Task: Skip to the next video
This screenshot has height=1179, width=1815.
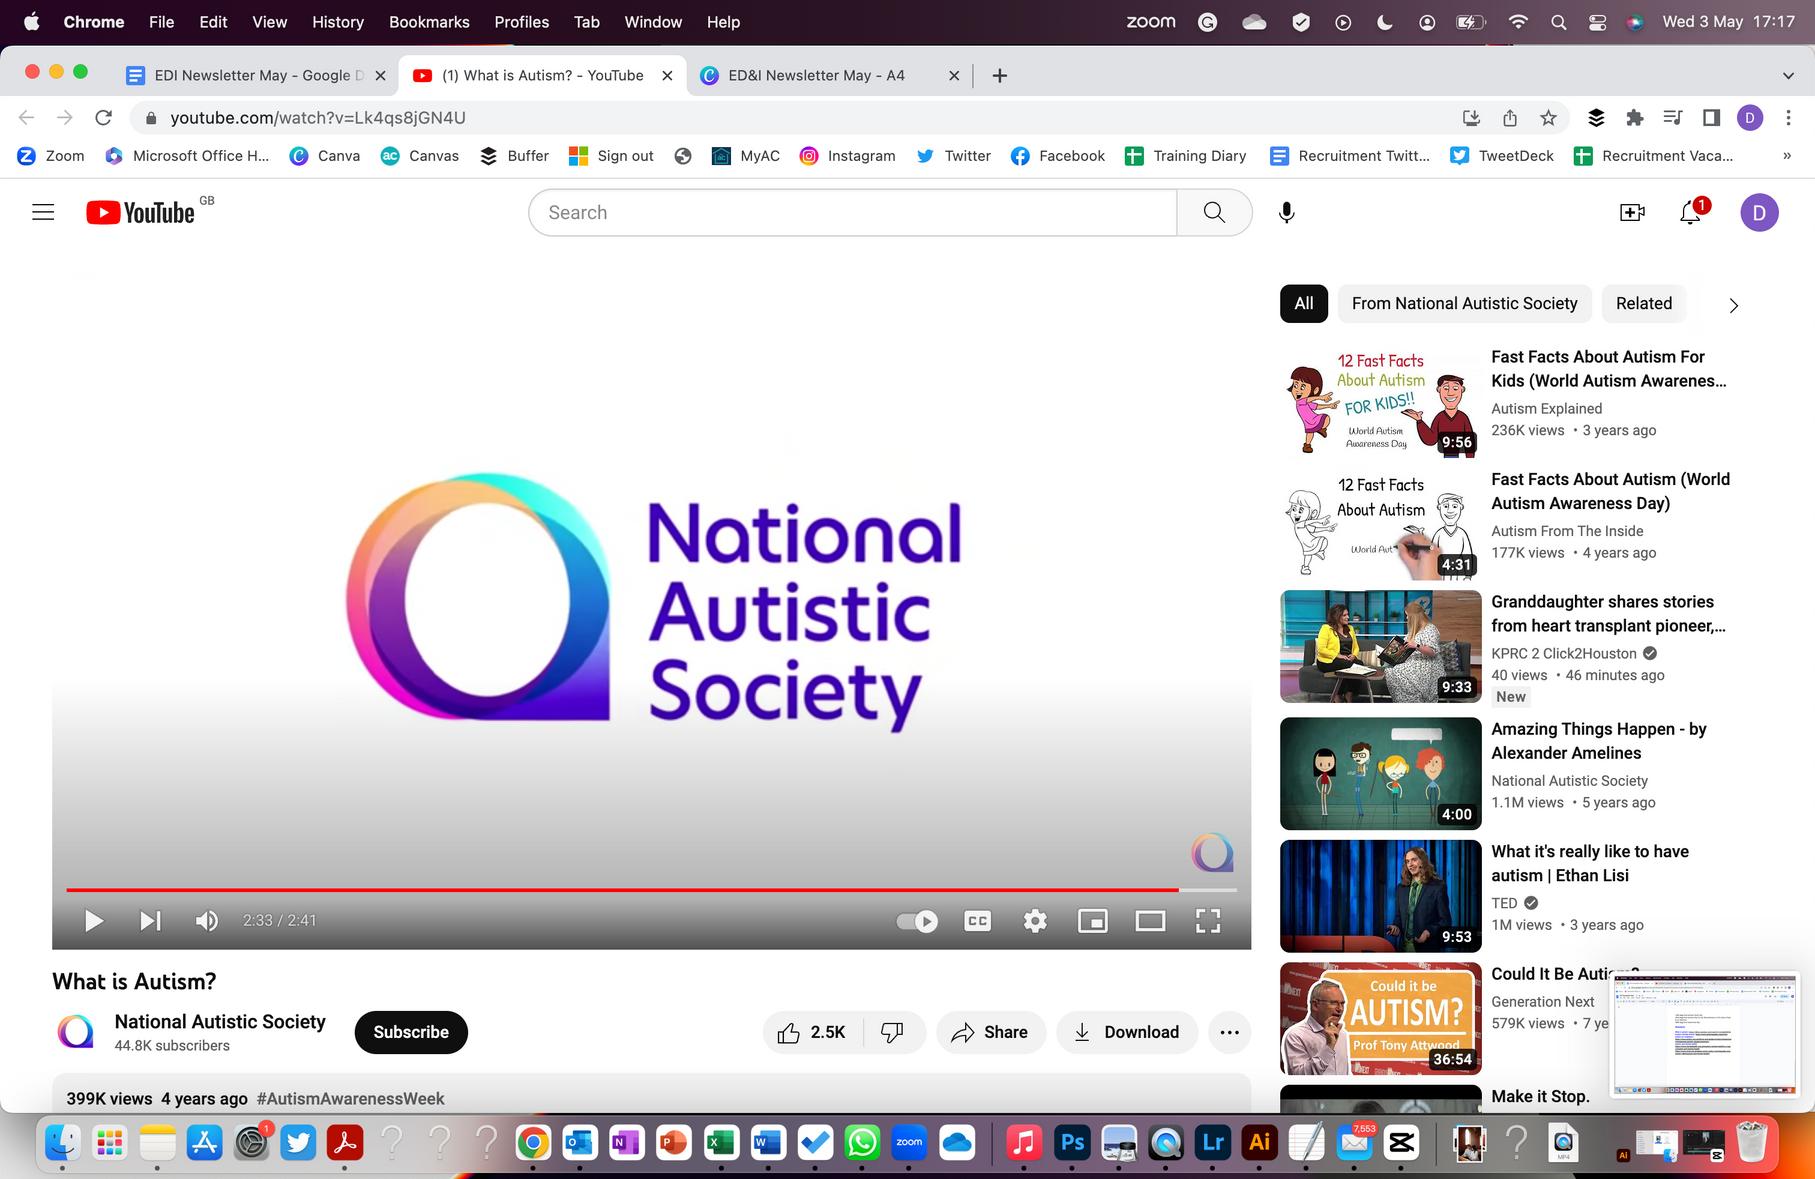Action: pyautogui.click(x=150, y=920)
